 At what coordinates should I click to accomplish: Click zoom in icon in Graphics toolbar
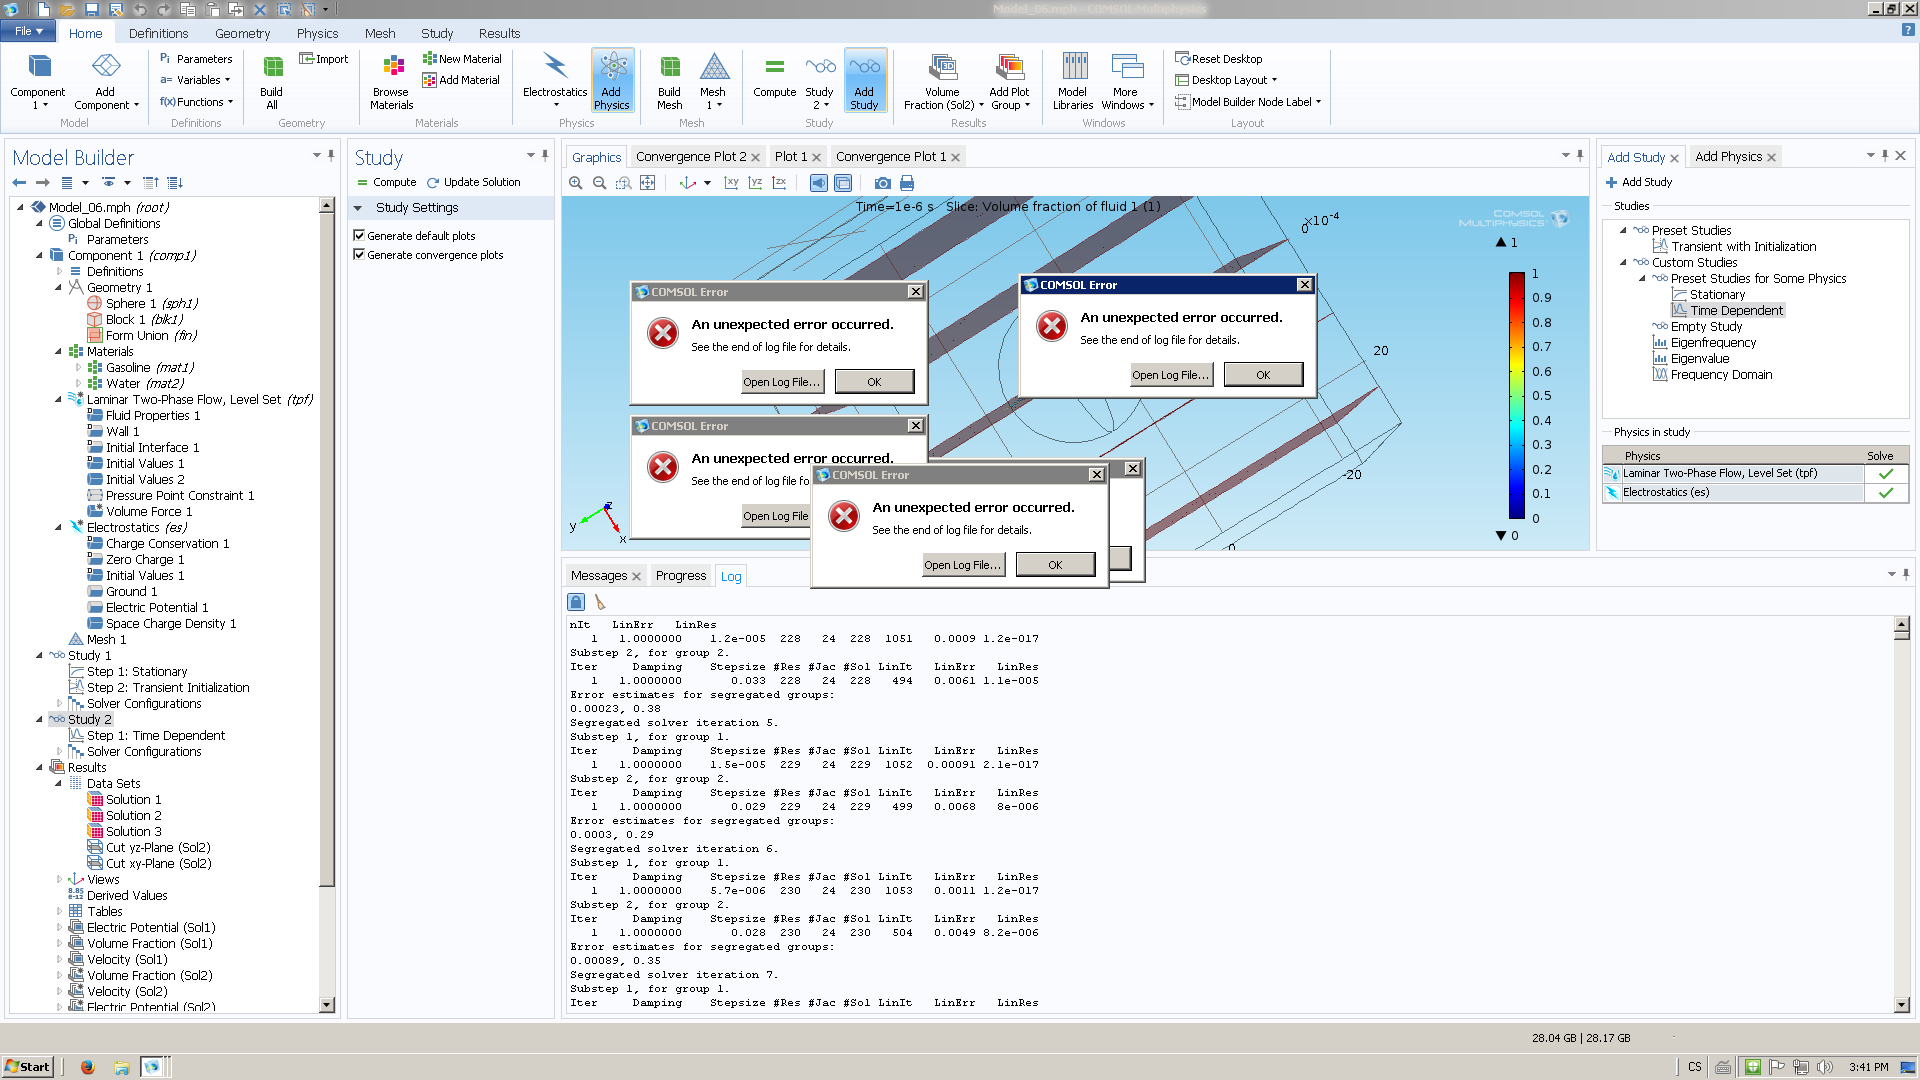click(x=576, y=183)
